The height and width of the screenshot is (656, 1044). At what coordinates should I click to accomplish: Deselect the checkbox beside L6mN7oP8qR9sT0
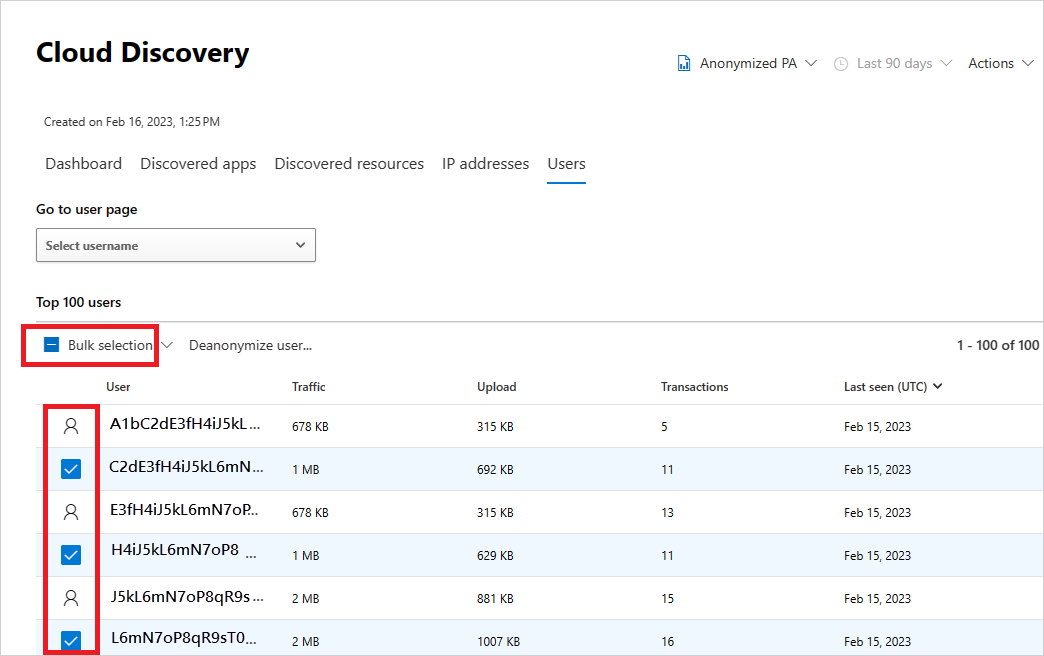pyautogui.click(x=70, y=640)
